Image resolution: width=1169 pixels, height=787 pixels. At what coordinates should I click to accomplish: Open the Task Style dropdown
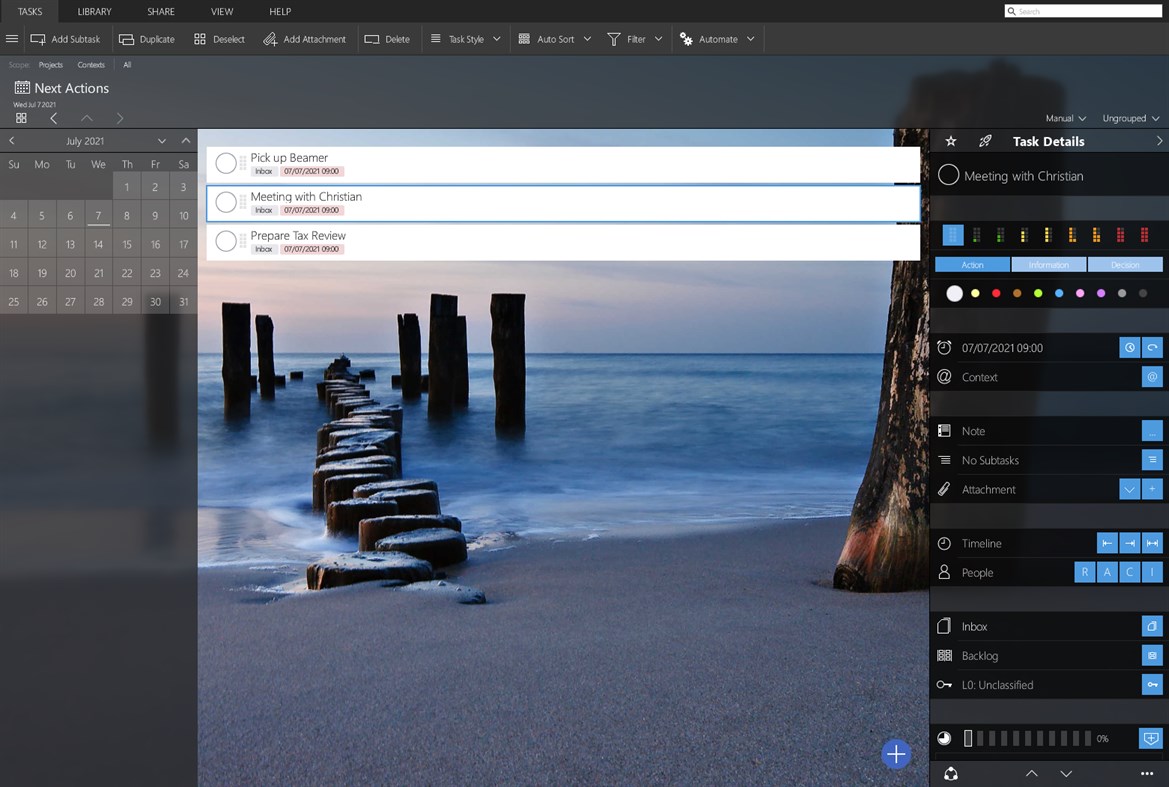(x=465, y=39)
